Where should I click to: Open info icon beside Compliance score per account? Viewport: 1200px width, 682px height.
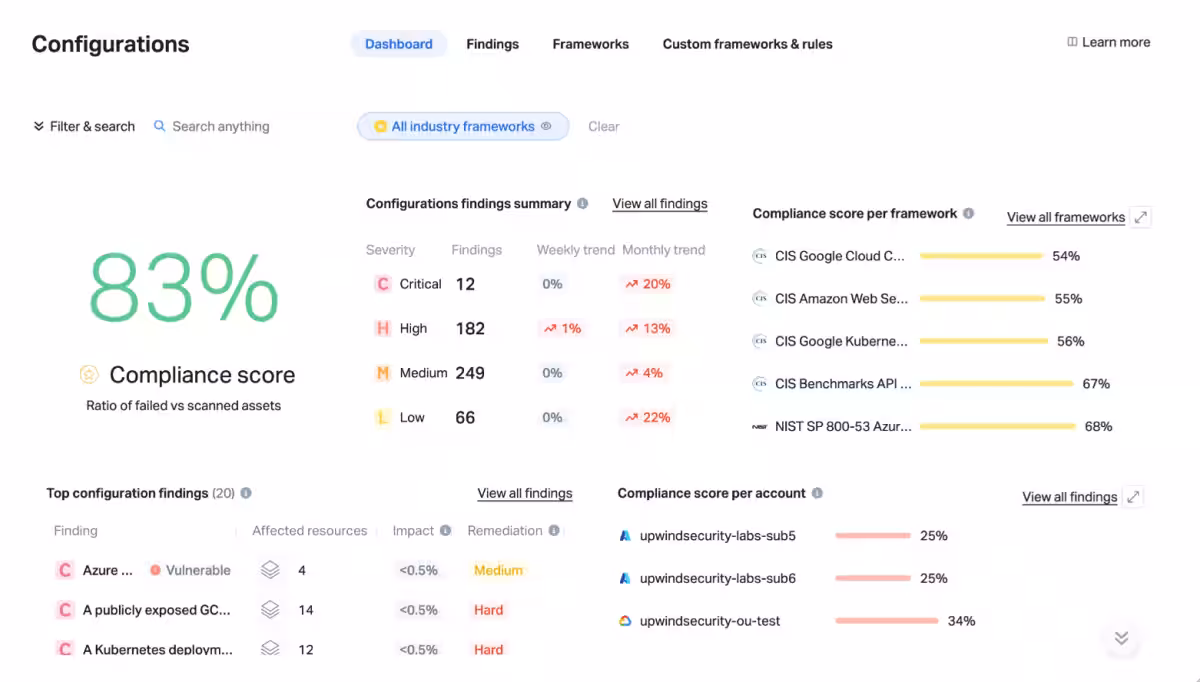click(x=817, y=493)
